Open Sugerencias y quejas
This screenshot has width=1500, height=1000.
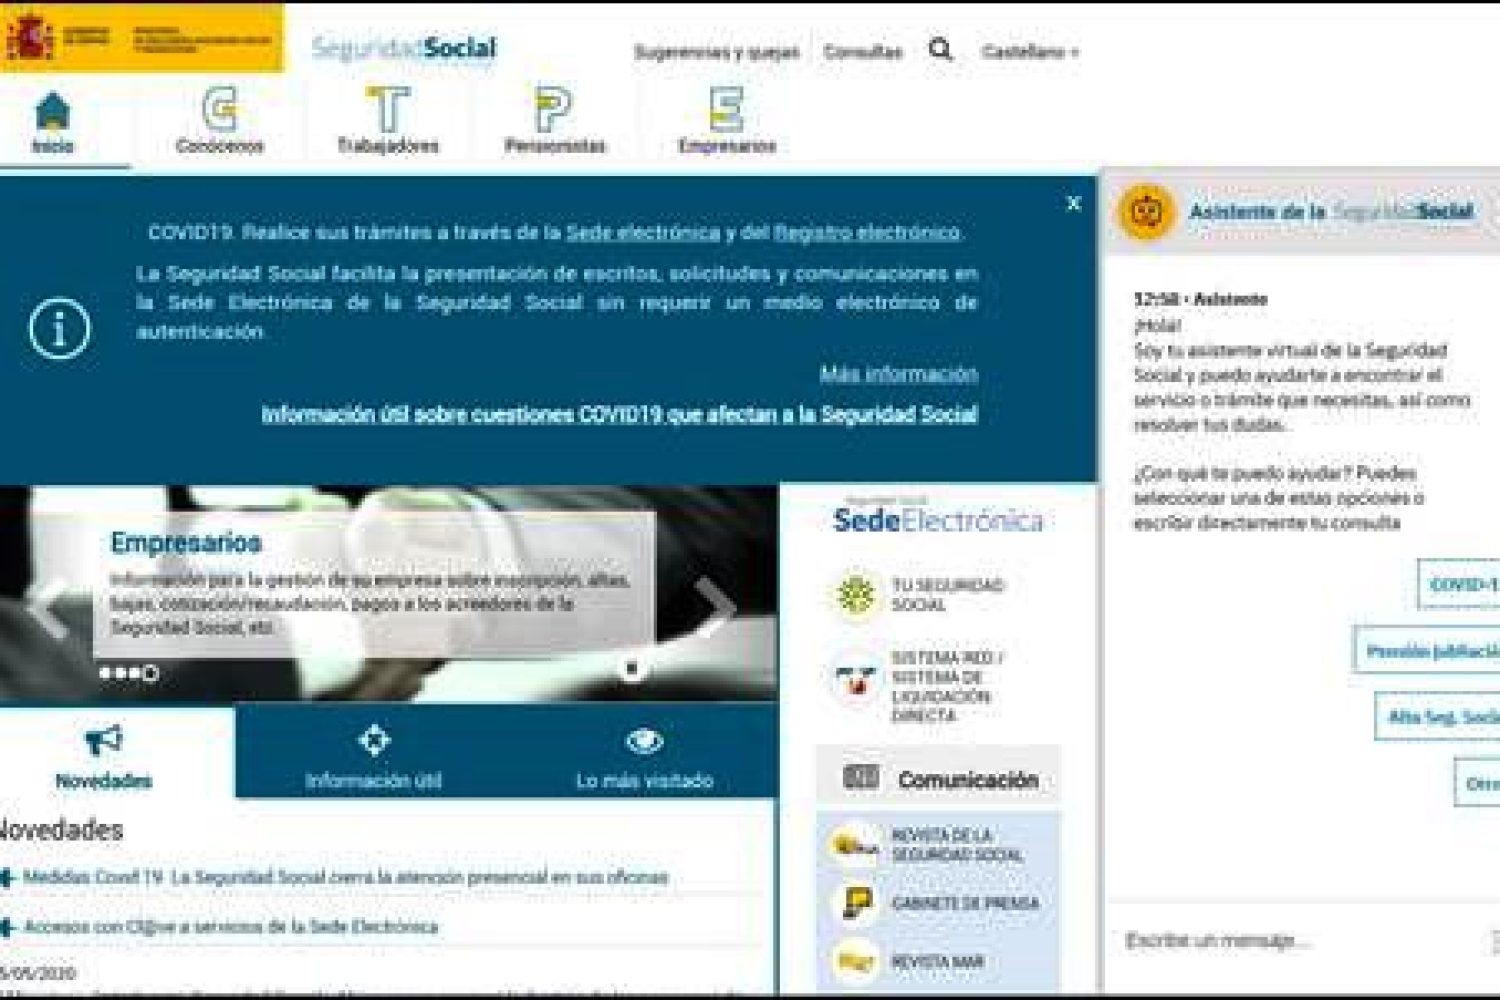coord(717,51)
